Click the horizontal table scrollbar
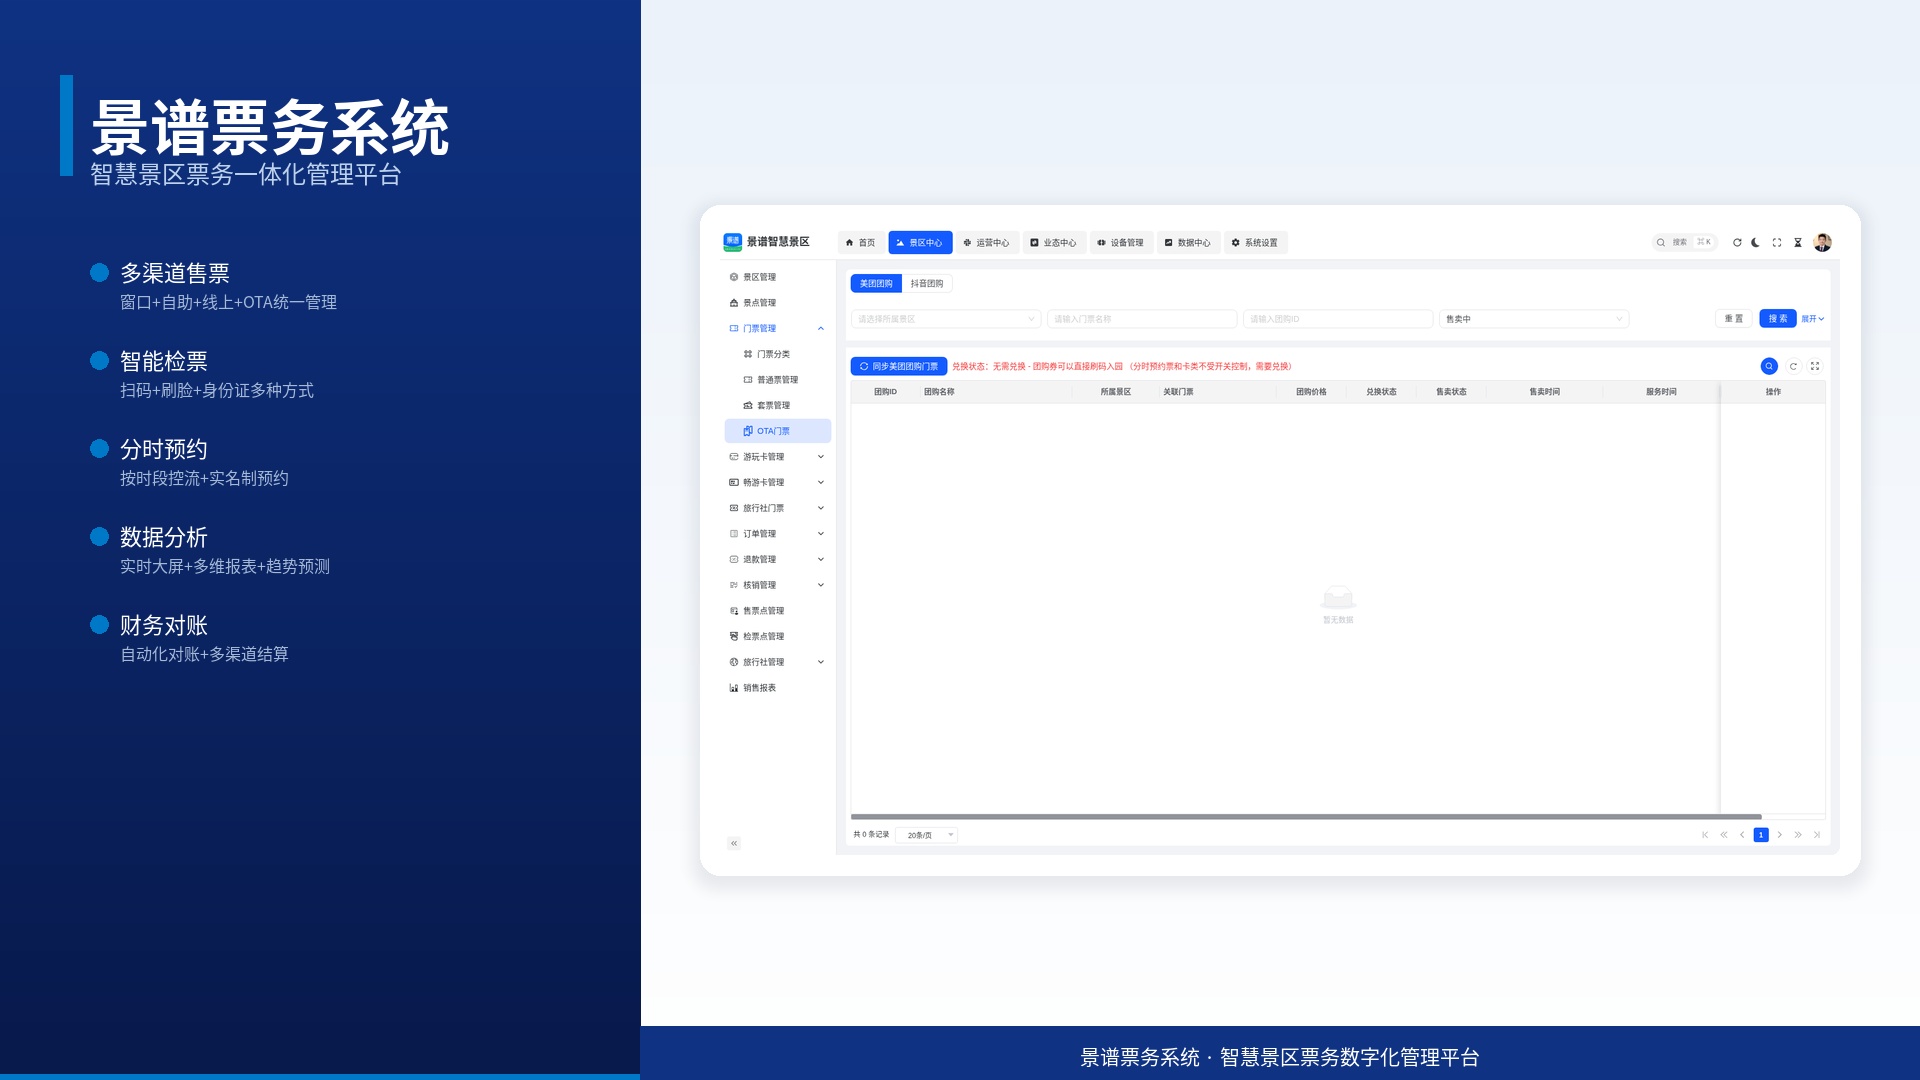 [1306, 817]
